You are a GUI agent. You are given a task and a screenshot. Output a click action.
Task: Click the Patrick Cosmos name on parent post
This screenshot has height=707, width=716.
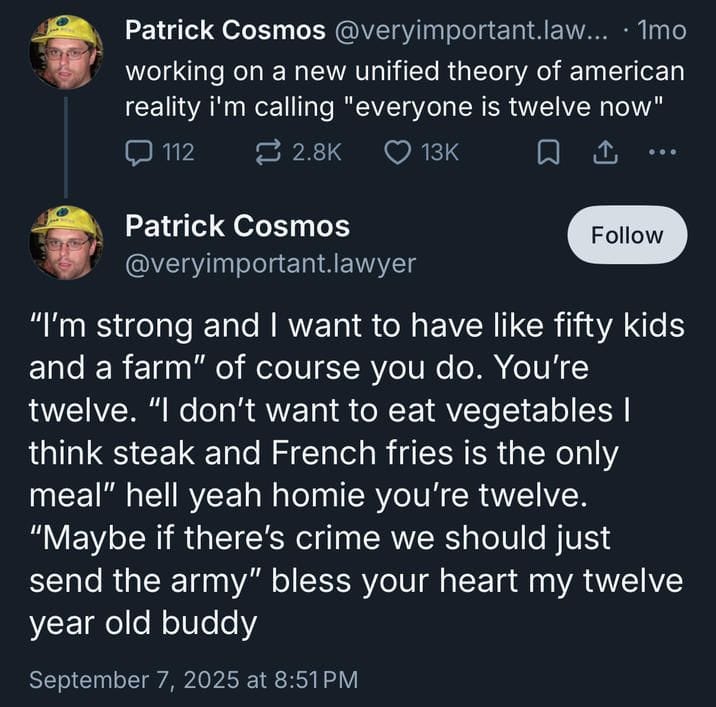224,31
